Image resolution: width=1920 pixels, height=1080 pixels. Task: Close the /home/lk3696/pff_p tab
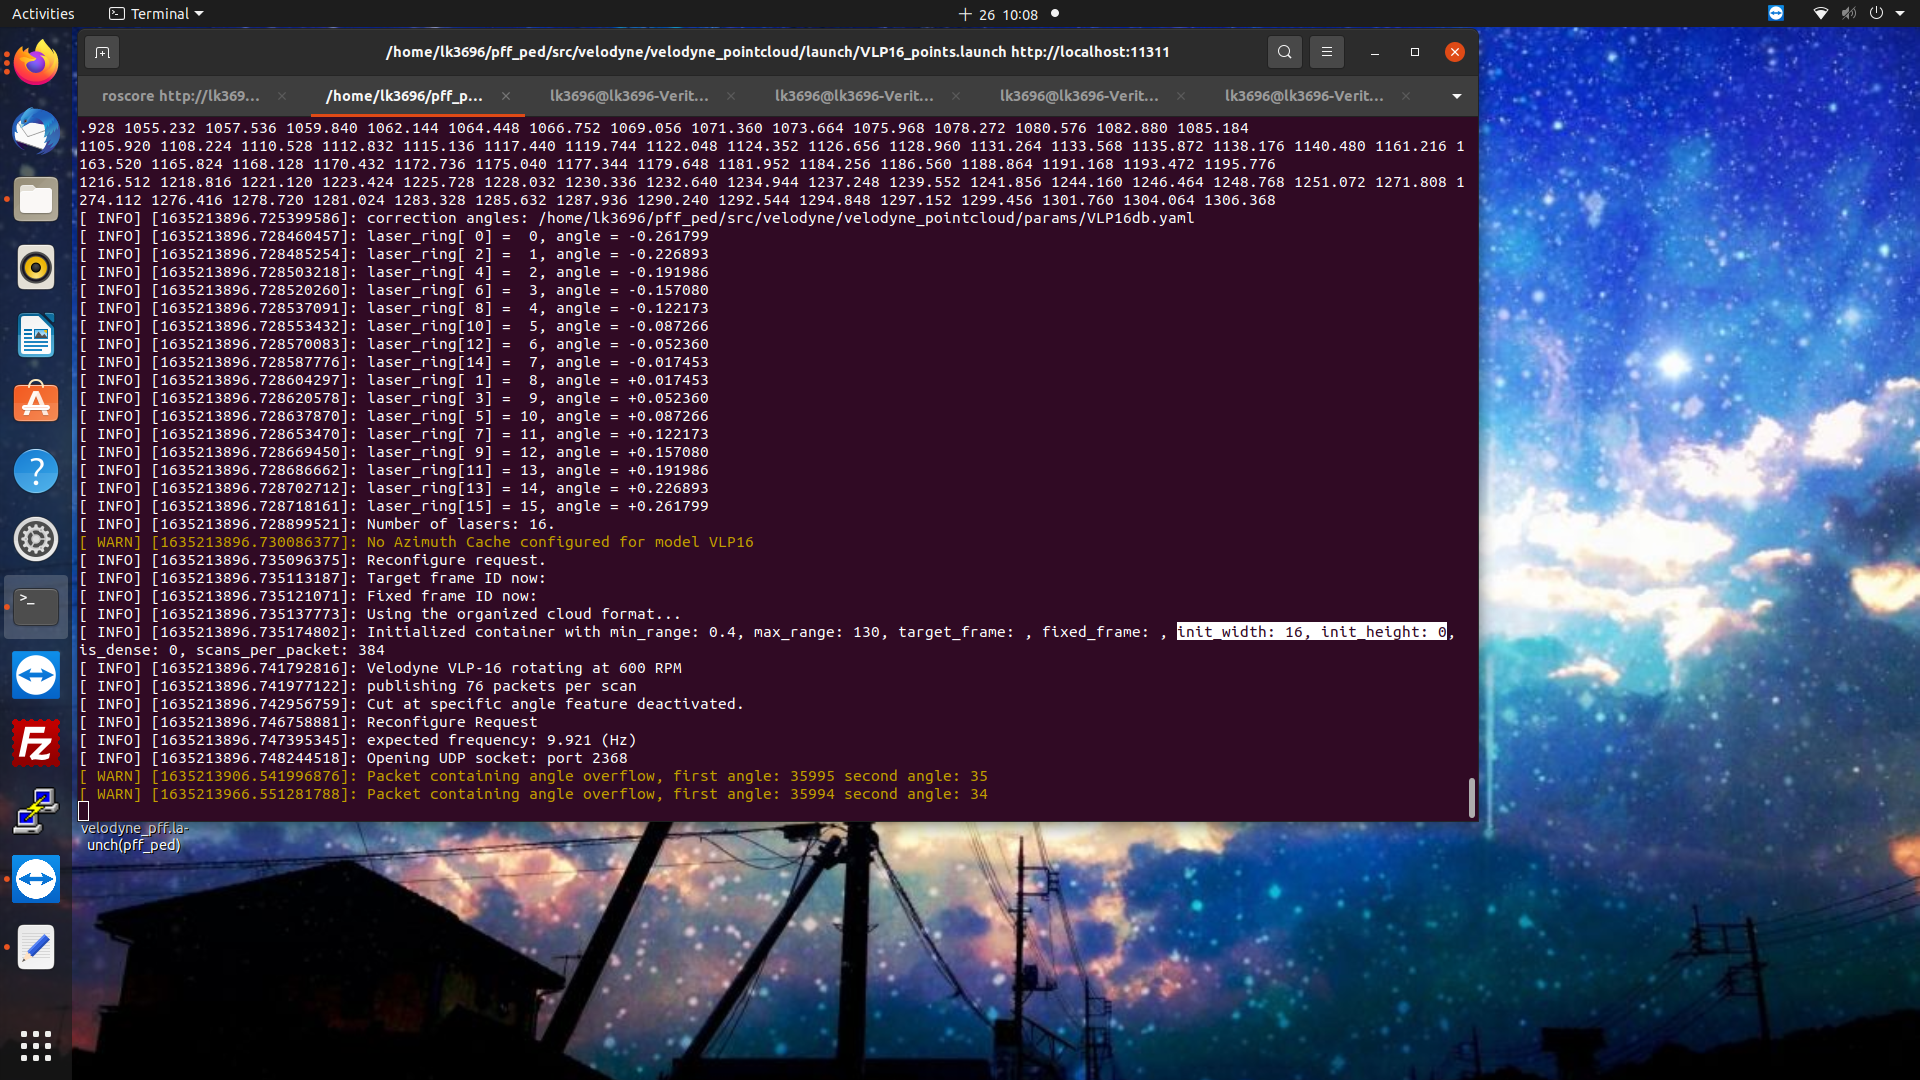coord(506,96)
